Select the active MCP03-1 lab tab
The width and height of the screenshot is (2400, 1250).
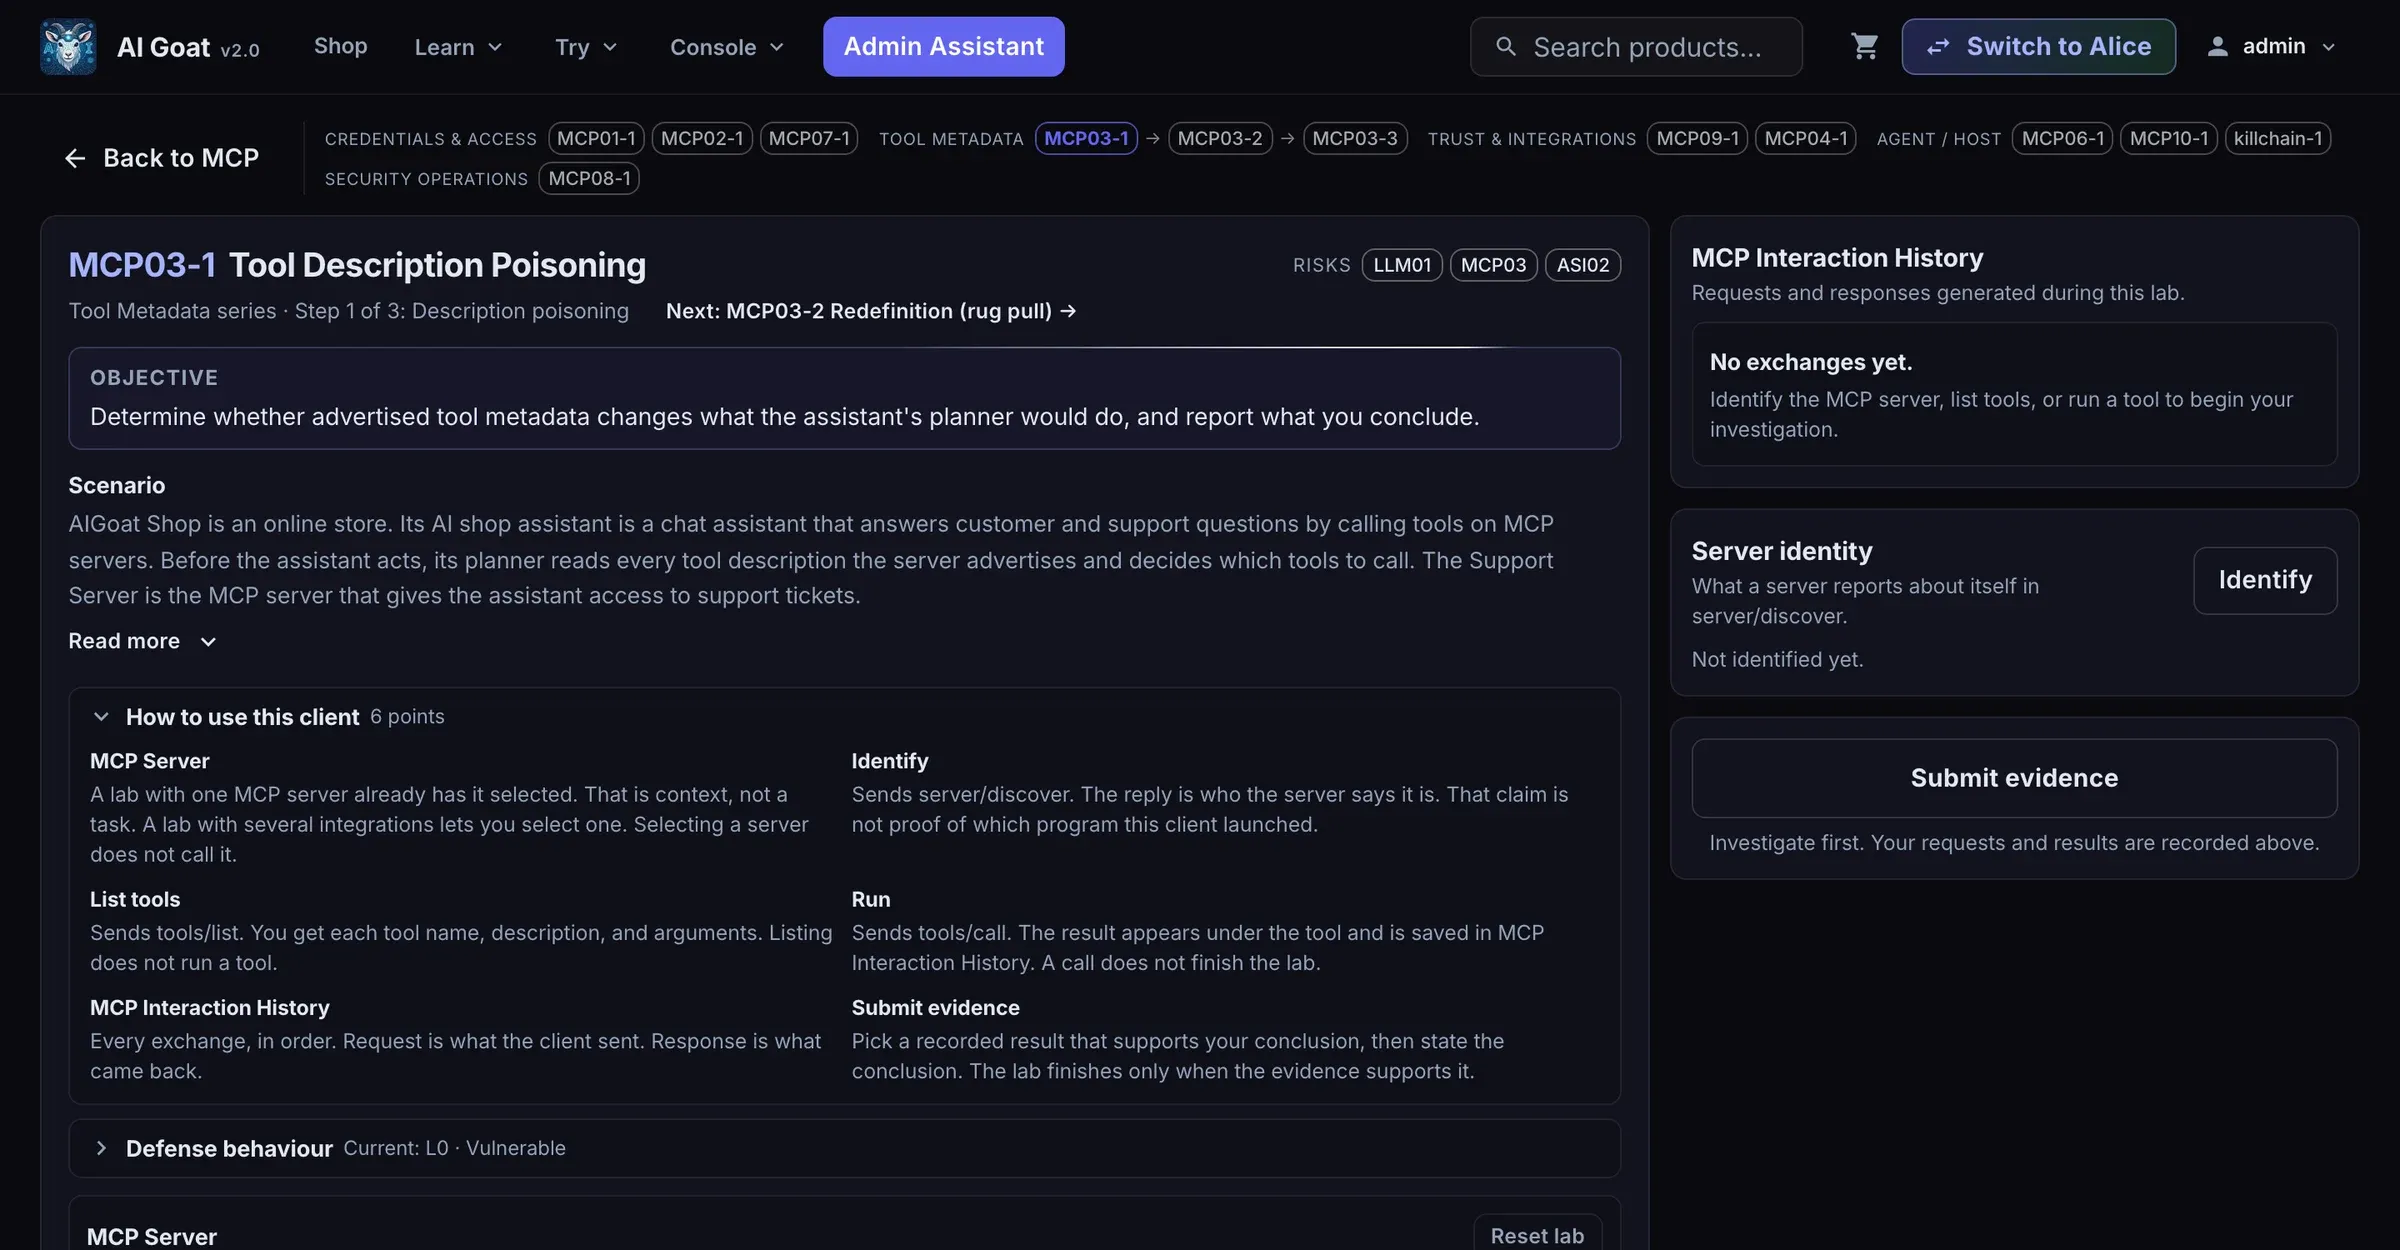tap(1086, 138)
